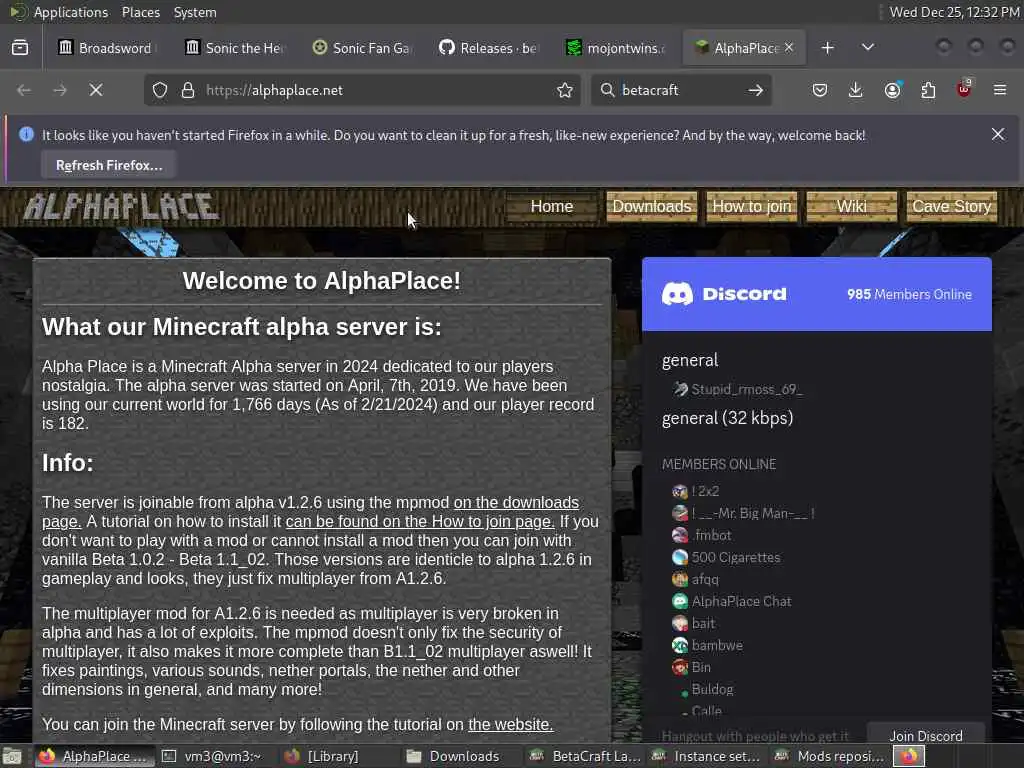
Task: Dismiss the Refresh Firefox notification bar
Action: [x=998, y=134]
